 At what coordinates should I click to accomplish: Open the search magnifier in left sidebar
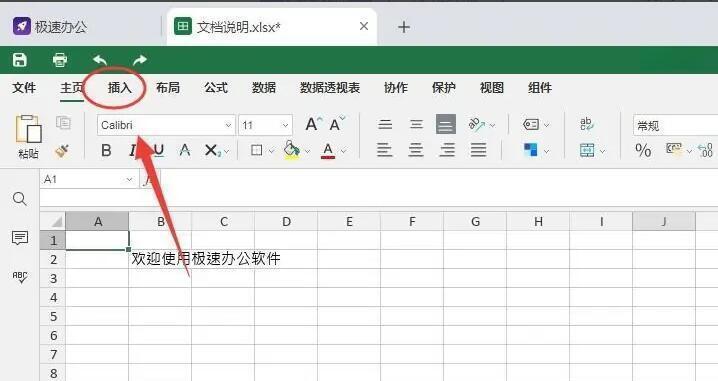(x=20, y=199)
